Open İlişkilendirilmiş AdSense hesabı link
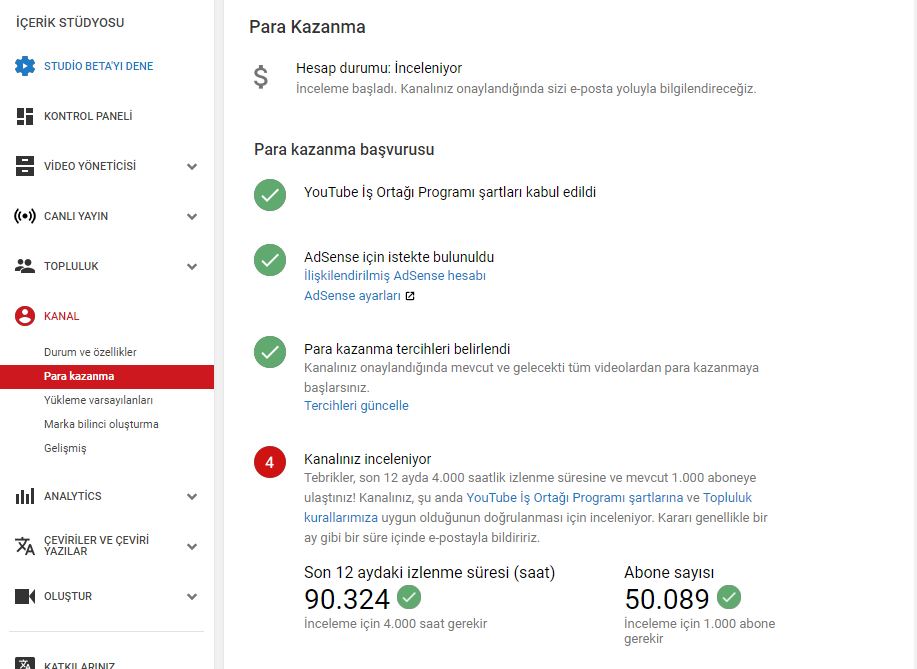The image size is (917, 669). pos(395,275)
